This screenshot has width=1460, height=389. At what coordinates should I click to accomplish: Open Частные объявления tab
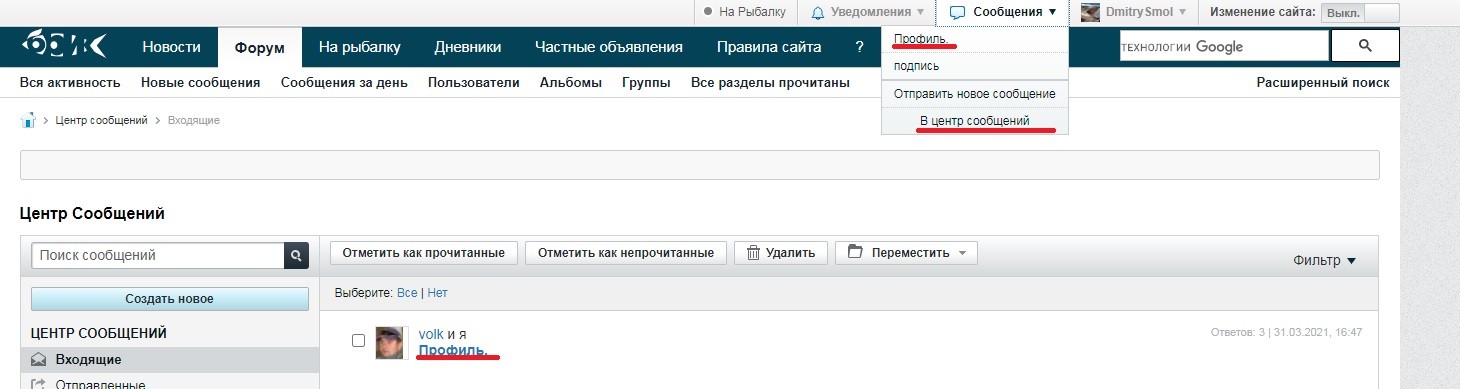(608, 47)
